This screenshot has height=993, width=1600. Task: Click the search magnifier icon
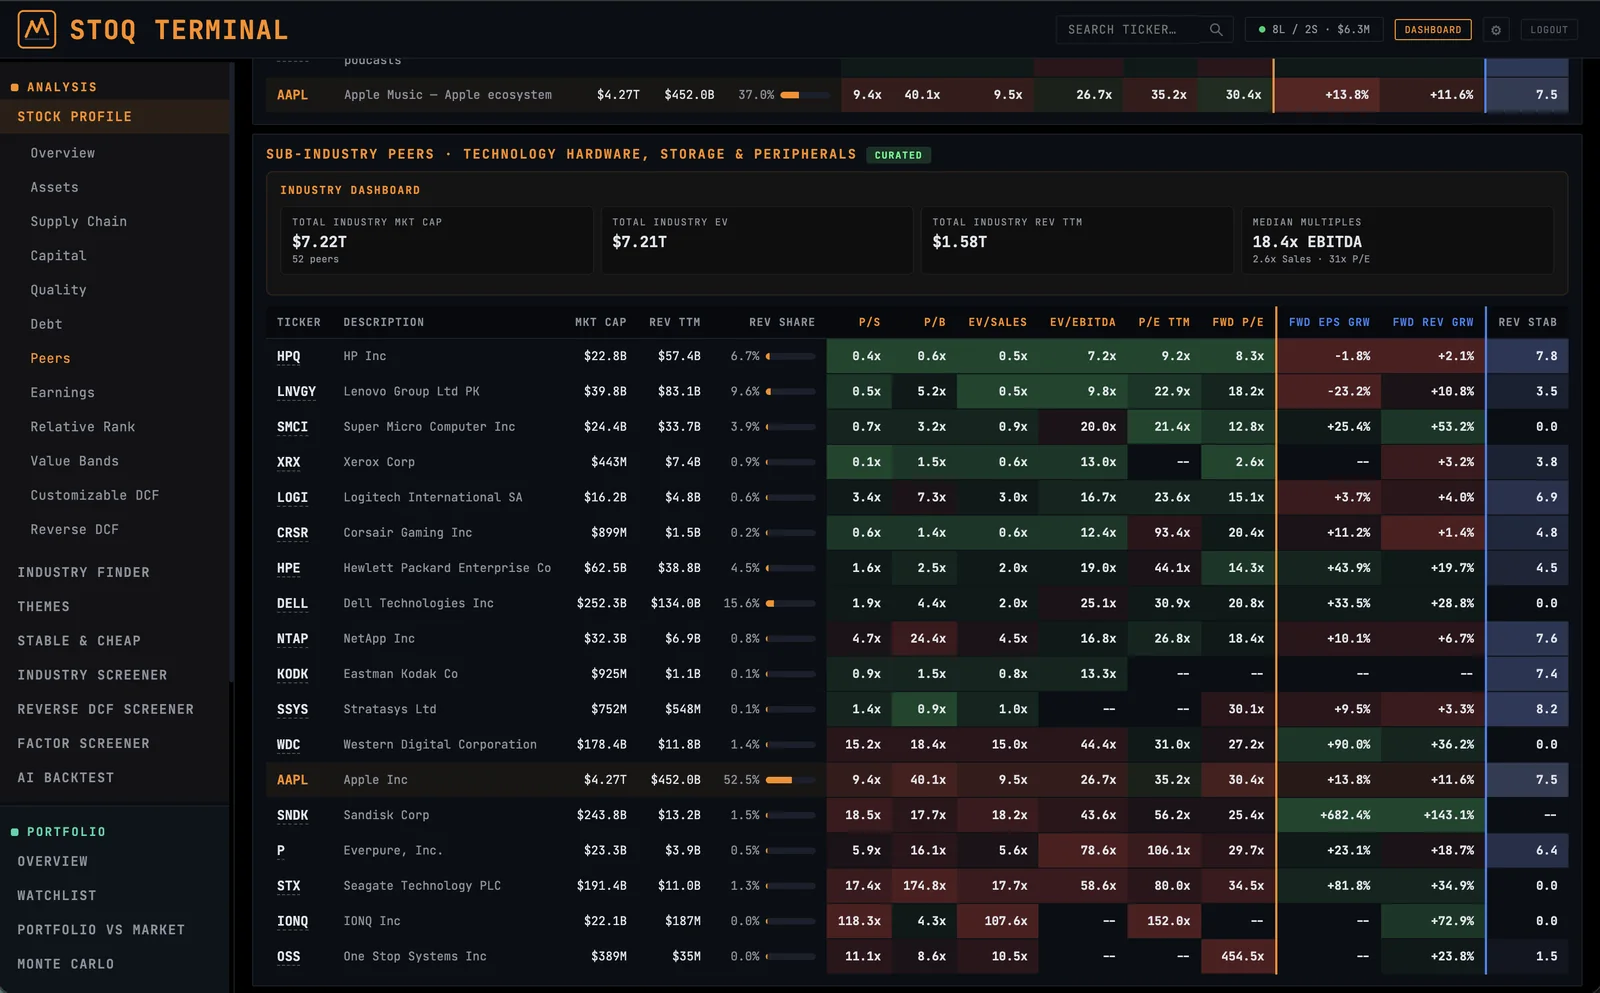(x=1216, y=30)
